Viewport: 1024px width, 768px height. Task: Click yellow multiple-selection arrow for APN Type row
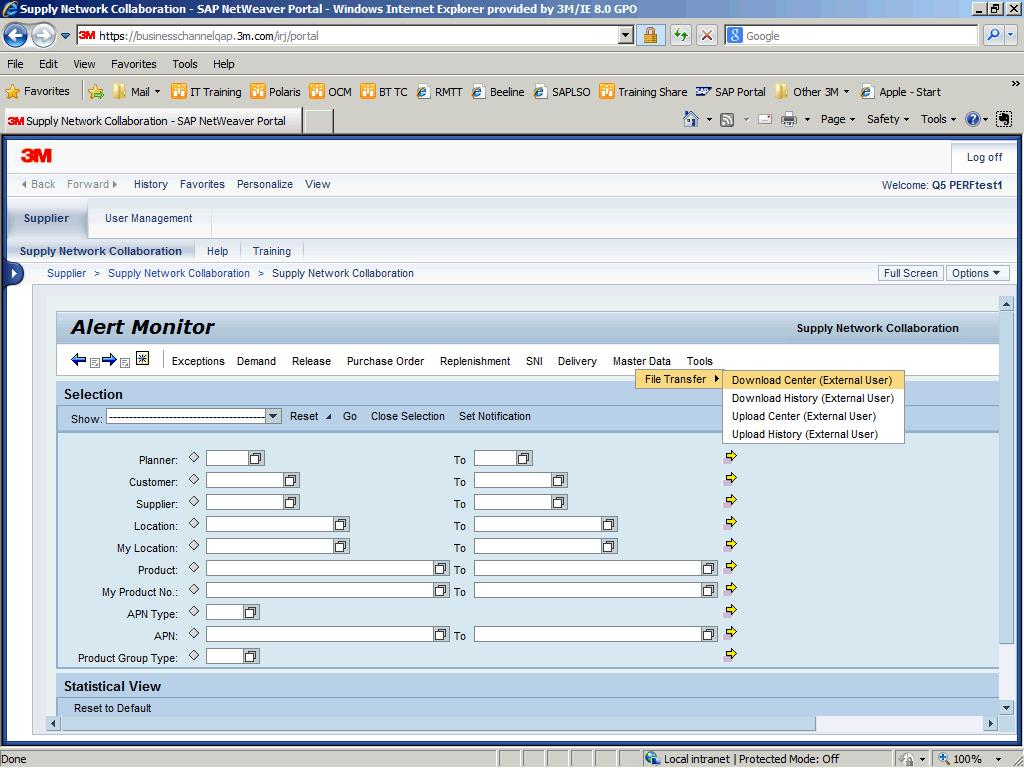(730, 611)
